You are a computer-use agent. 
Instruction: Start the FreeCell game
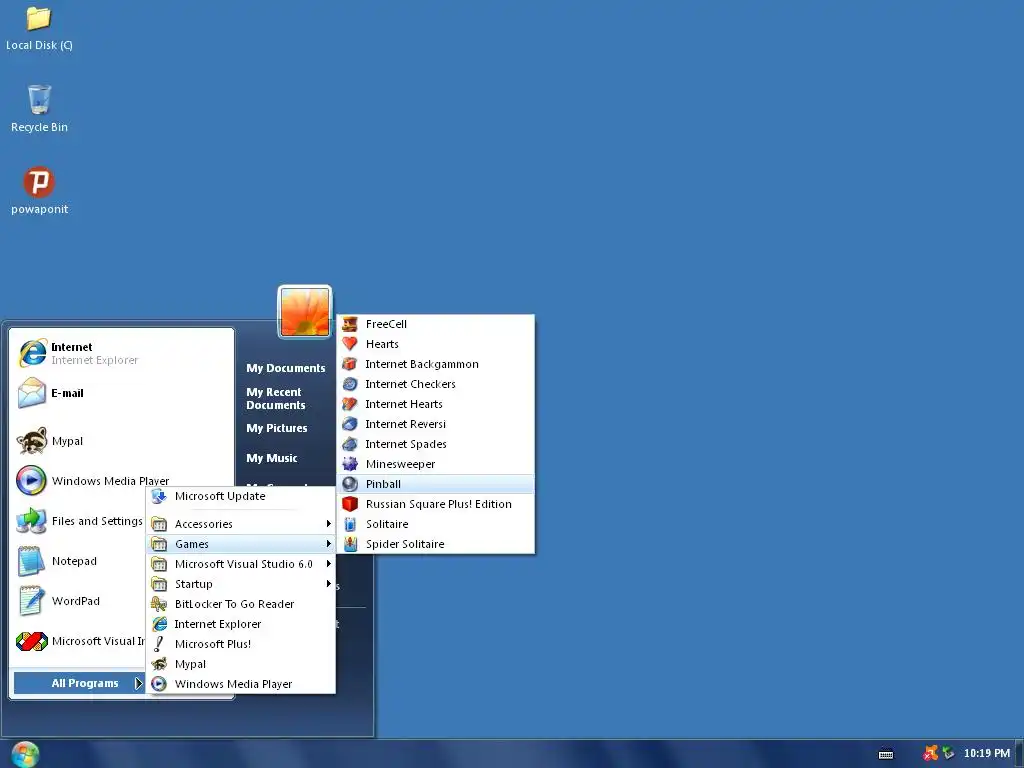[436, 324]
